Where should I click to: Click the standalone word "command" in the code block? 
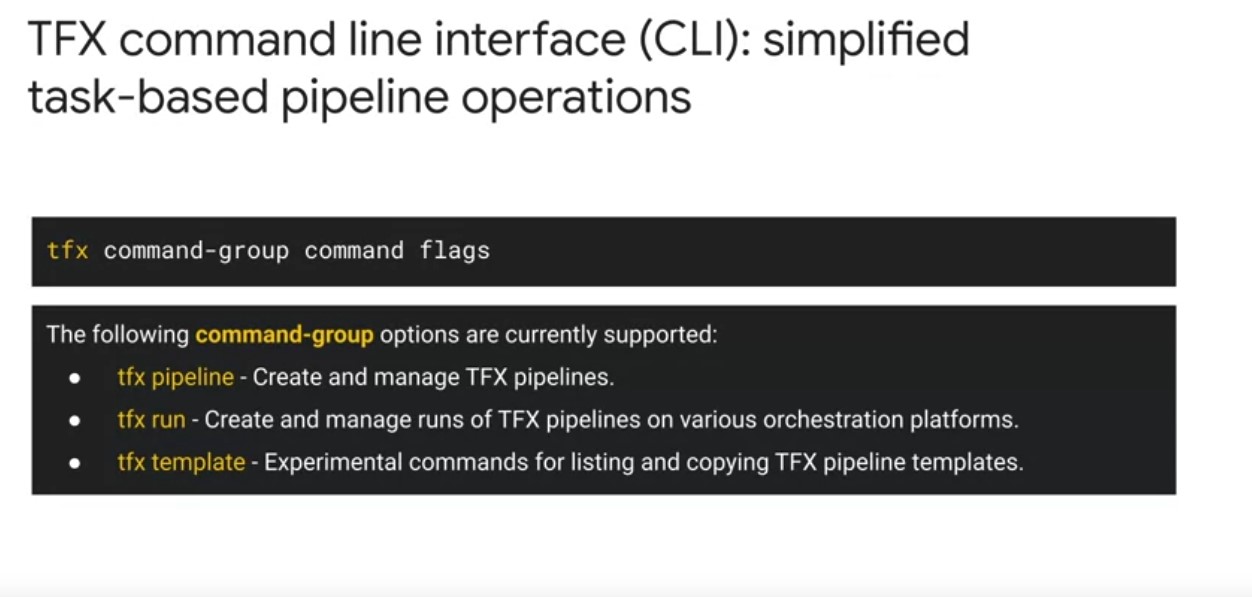[354, 250]
